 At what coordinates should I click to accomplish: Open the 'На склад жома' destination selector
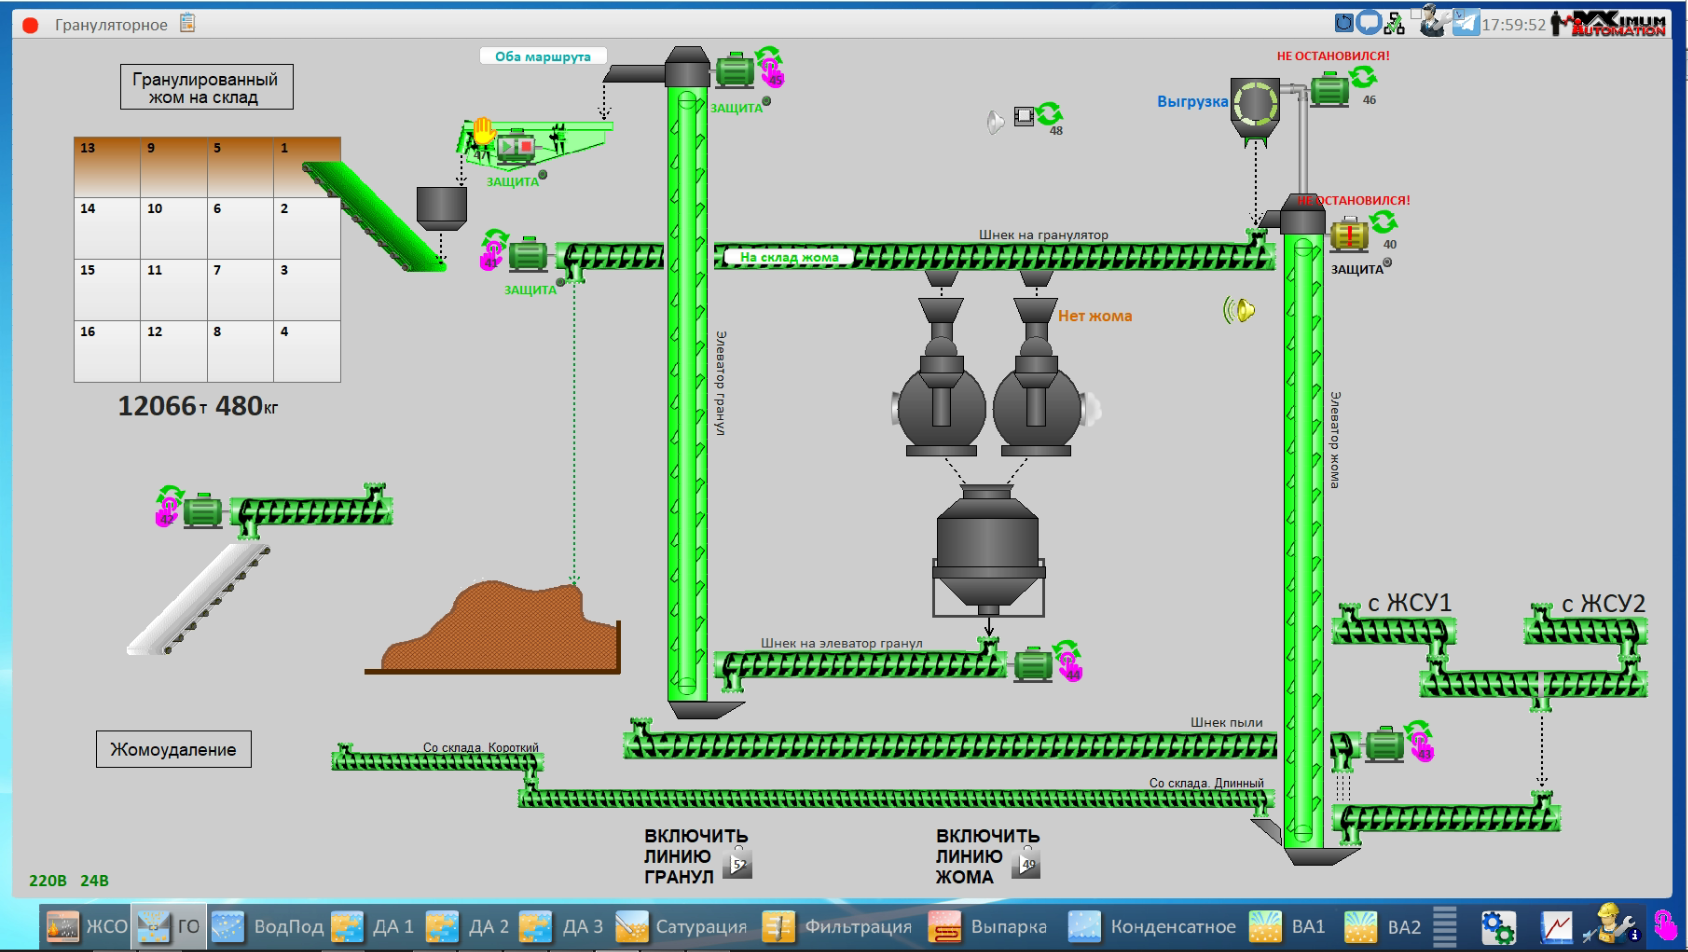point(788,257)
